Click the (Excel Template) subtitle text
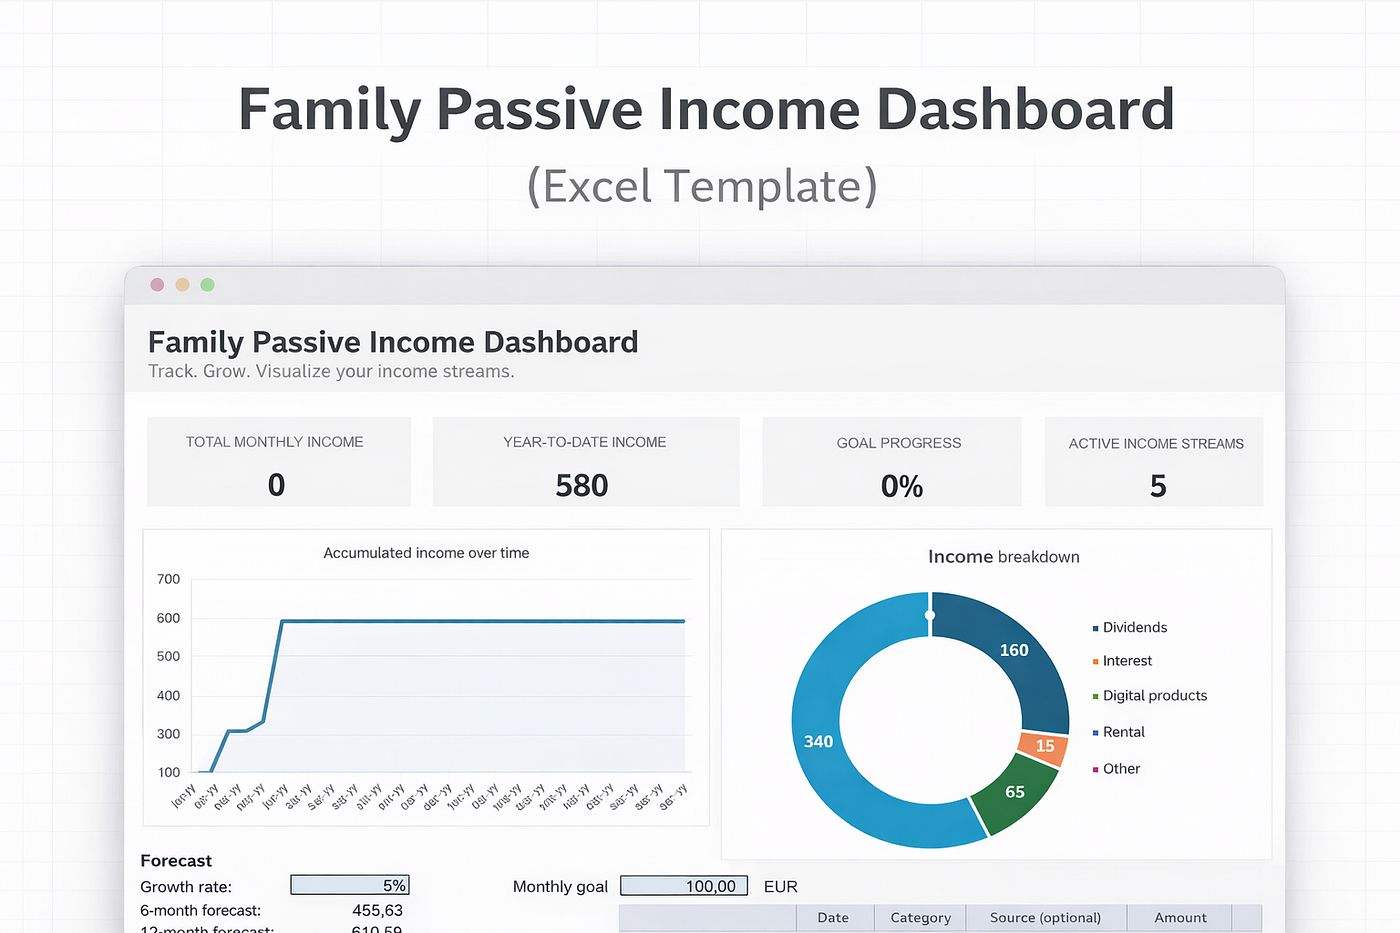 (702, 187)
